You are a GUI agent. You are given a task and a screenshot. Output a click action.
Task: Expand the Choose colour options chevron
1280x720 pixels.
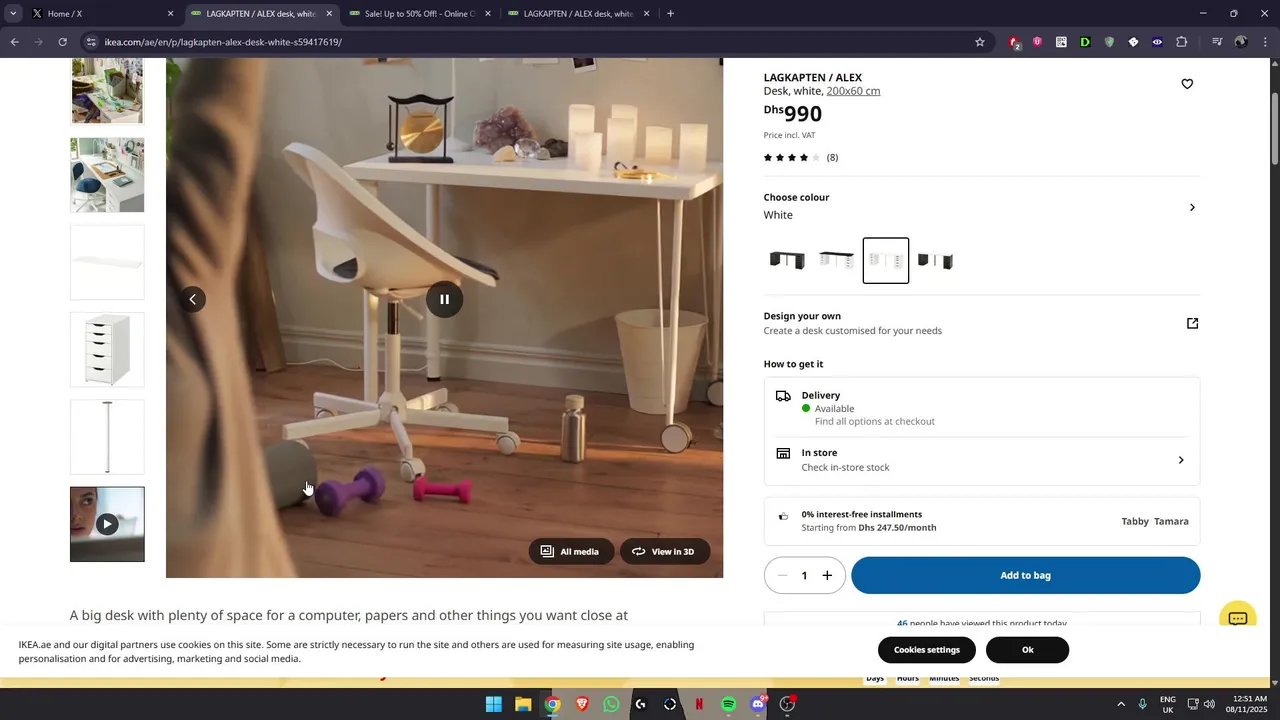1191,207
